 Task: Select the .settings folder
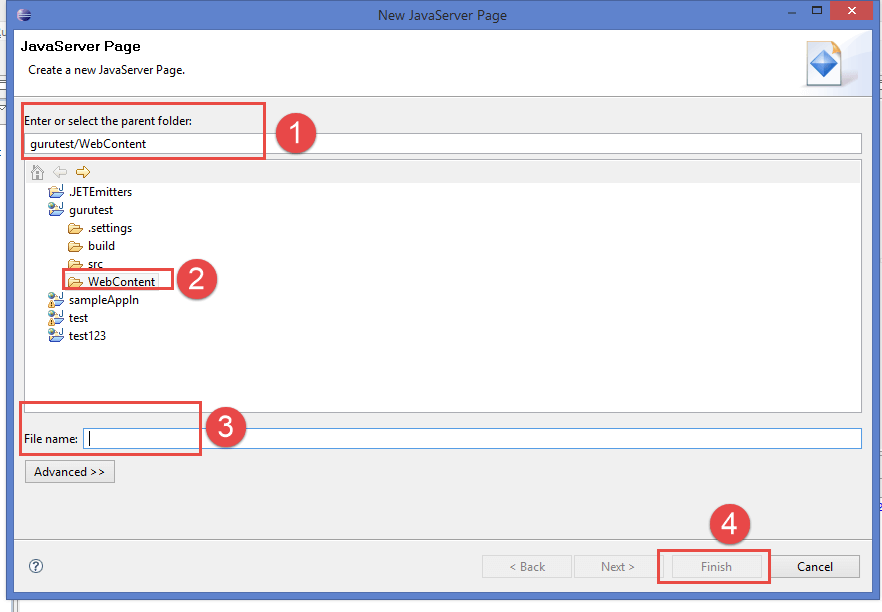(109, 228)
